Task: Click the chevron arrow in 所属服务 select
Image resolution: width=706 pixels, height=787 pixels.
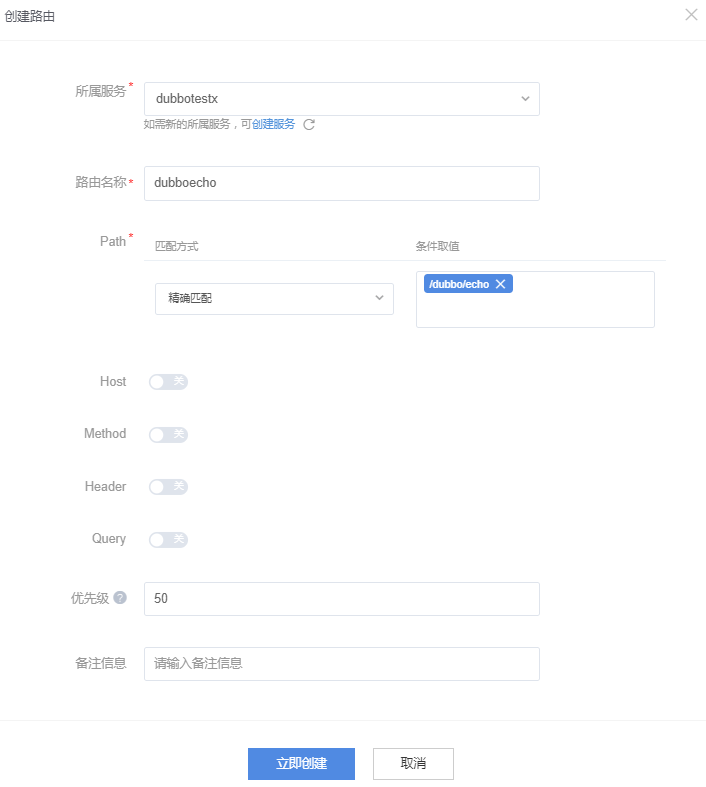Action: coord(525,99)
